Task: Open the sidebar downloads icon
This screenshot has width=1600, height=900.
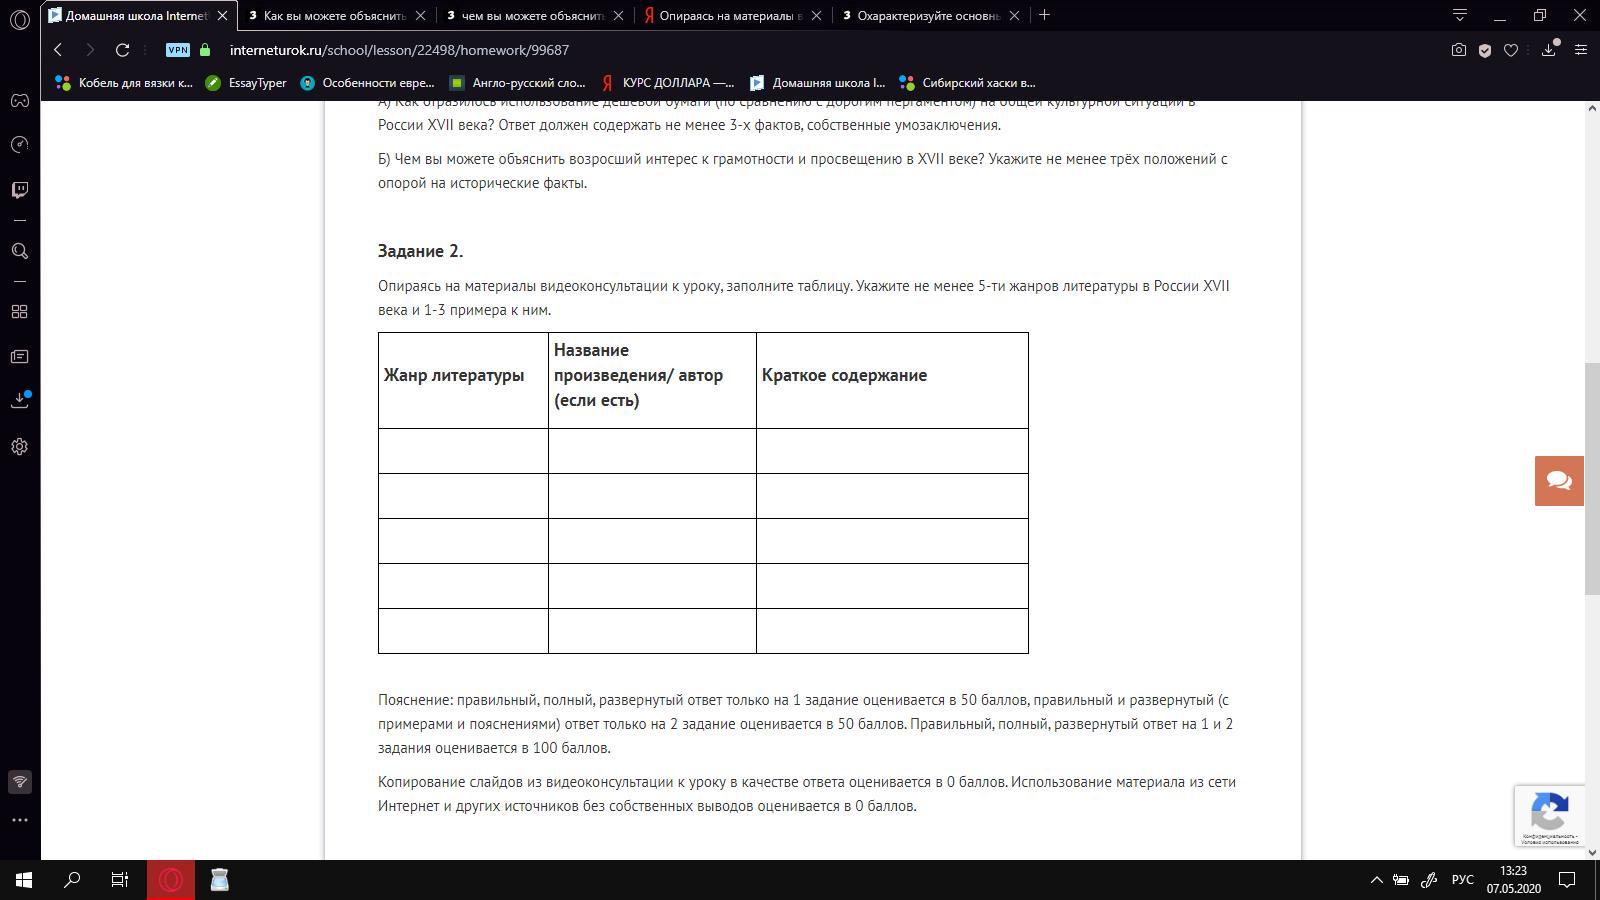Action: pyautogui.click(x=20, y=400)
